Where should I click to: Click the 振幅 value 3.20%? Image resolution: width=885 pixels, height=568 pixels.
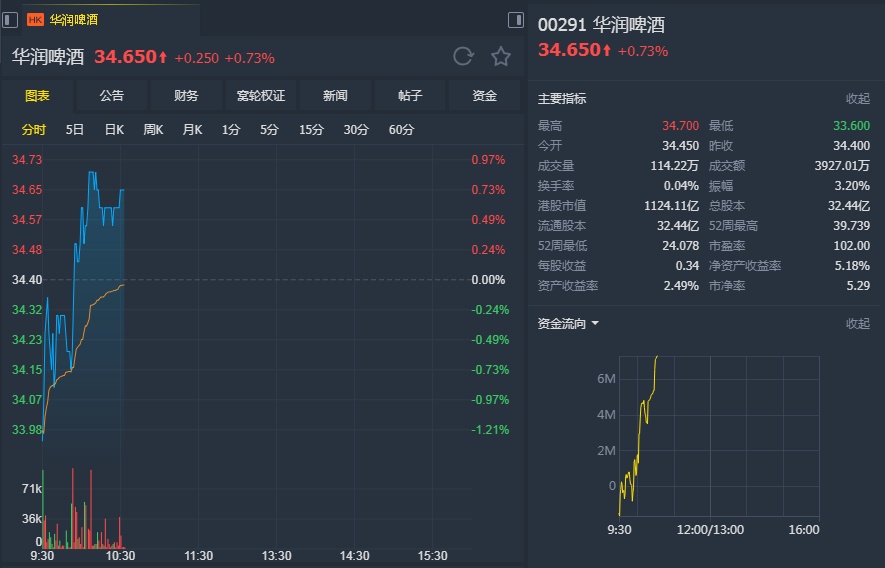tap(852, 186)
